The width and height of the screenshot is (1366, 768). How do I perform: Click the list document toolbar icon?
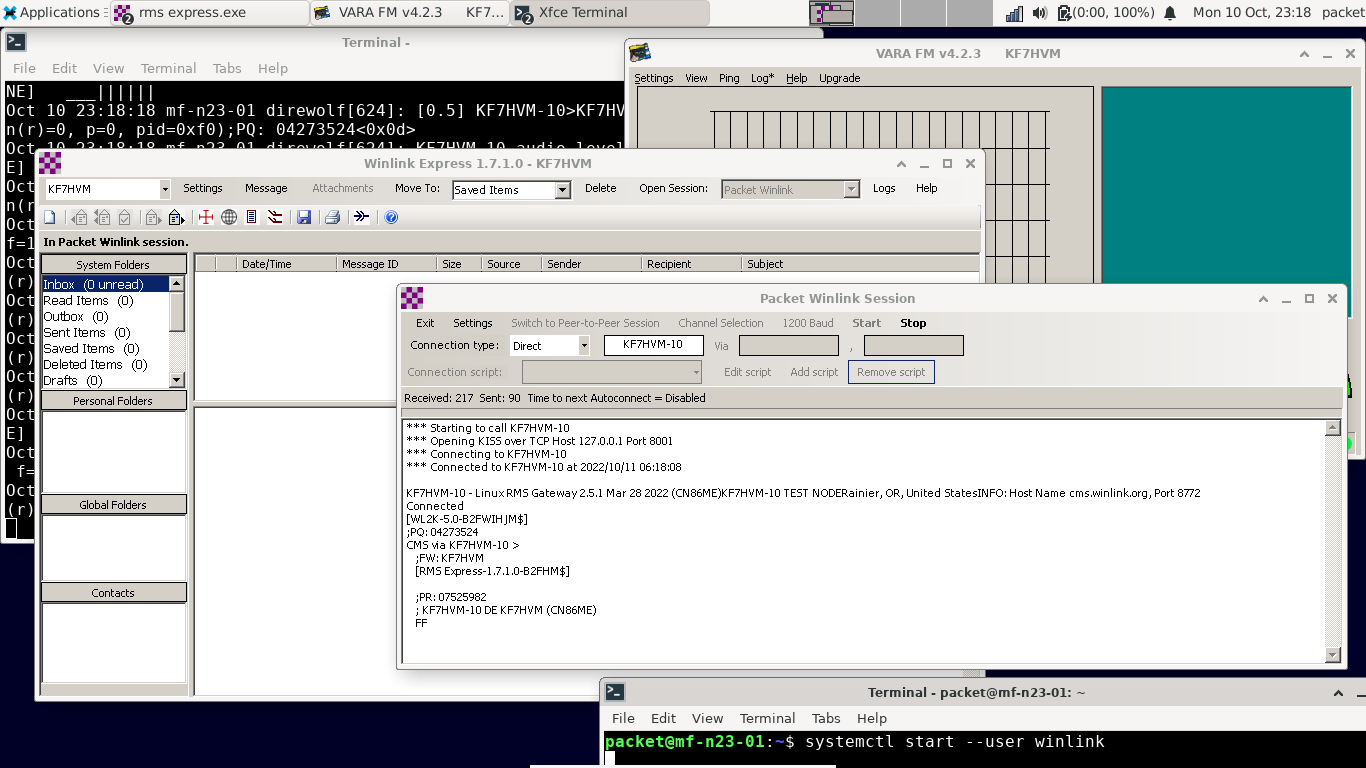click(x=251, y=217)
